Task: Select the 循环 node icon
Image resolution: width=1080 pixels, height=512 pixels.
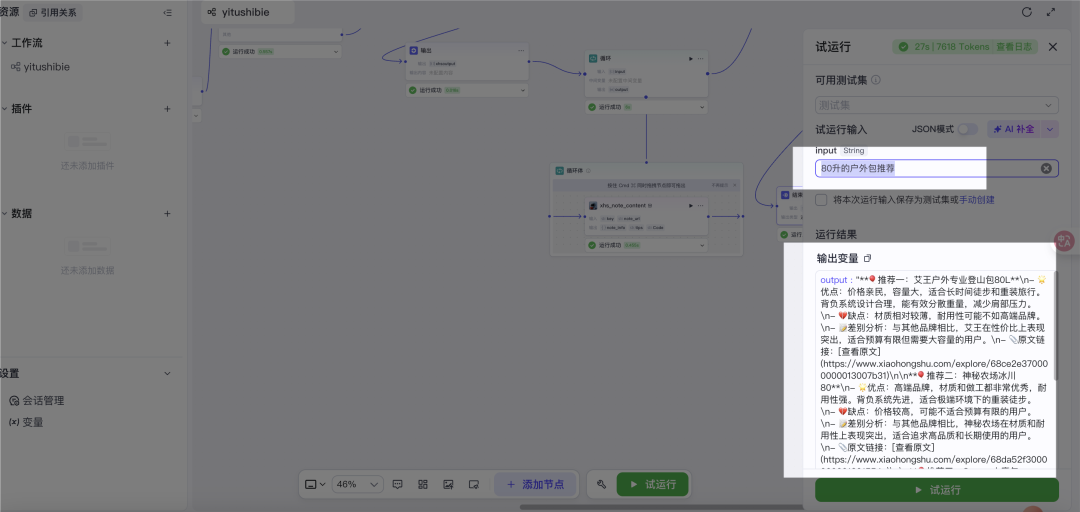Action: coord(593,59)
